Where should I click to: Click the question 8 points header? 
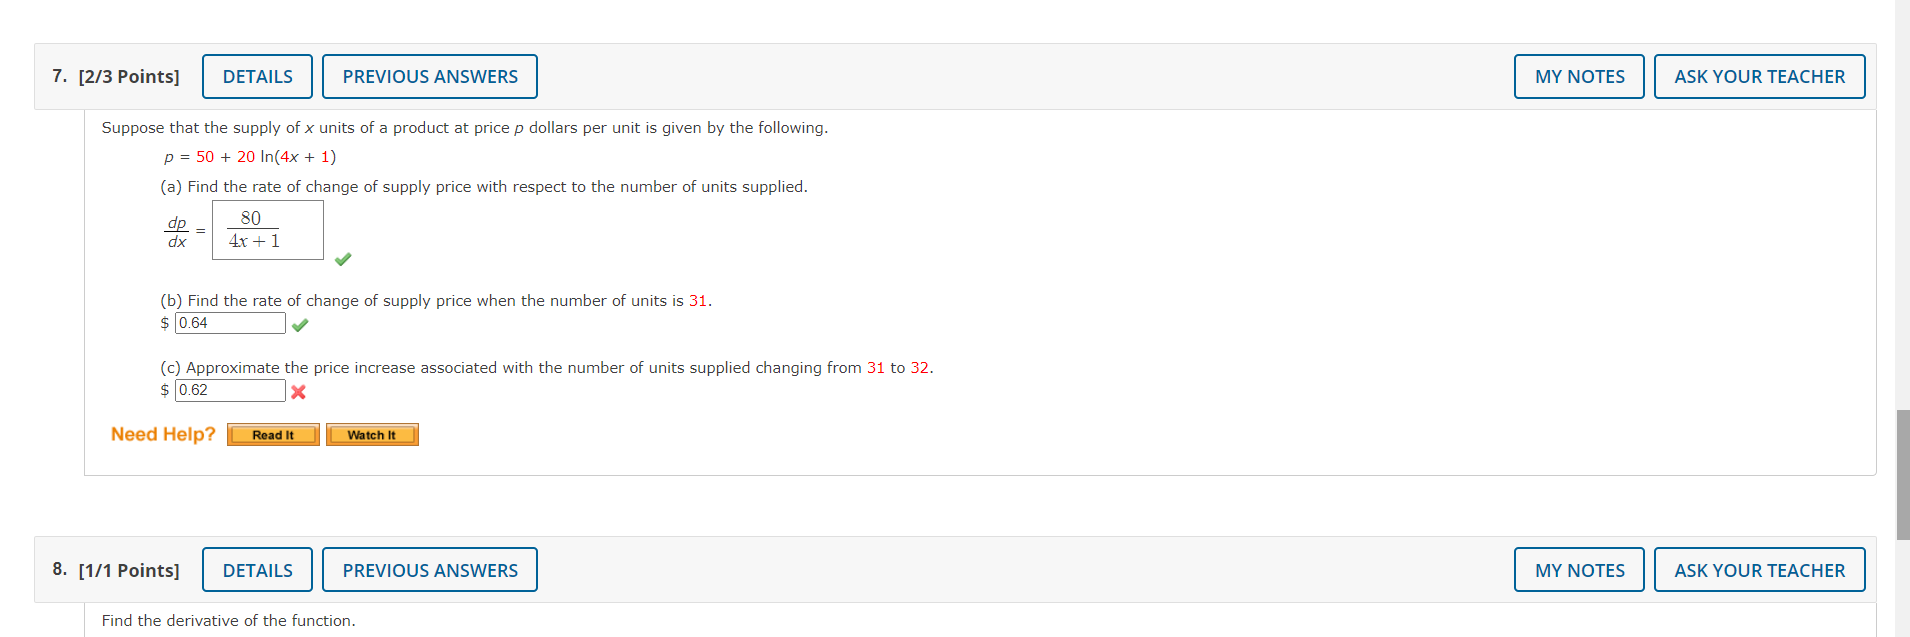coord(117,569)
